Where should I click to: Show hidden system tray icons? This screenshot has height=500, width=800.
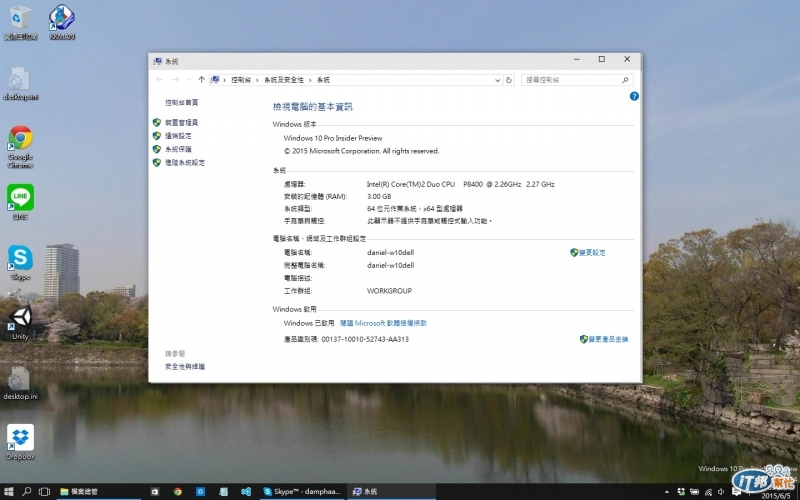click(666, 492)
